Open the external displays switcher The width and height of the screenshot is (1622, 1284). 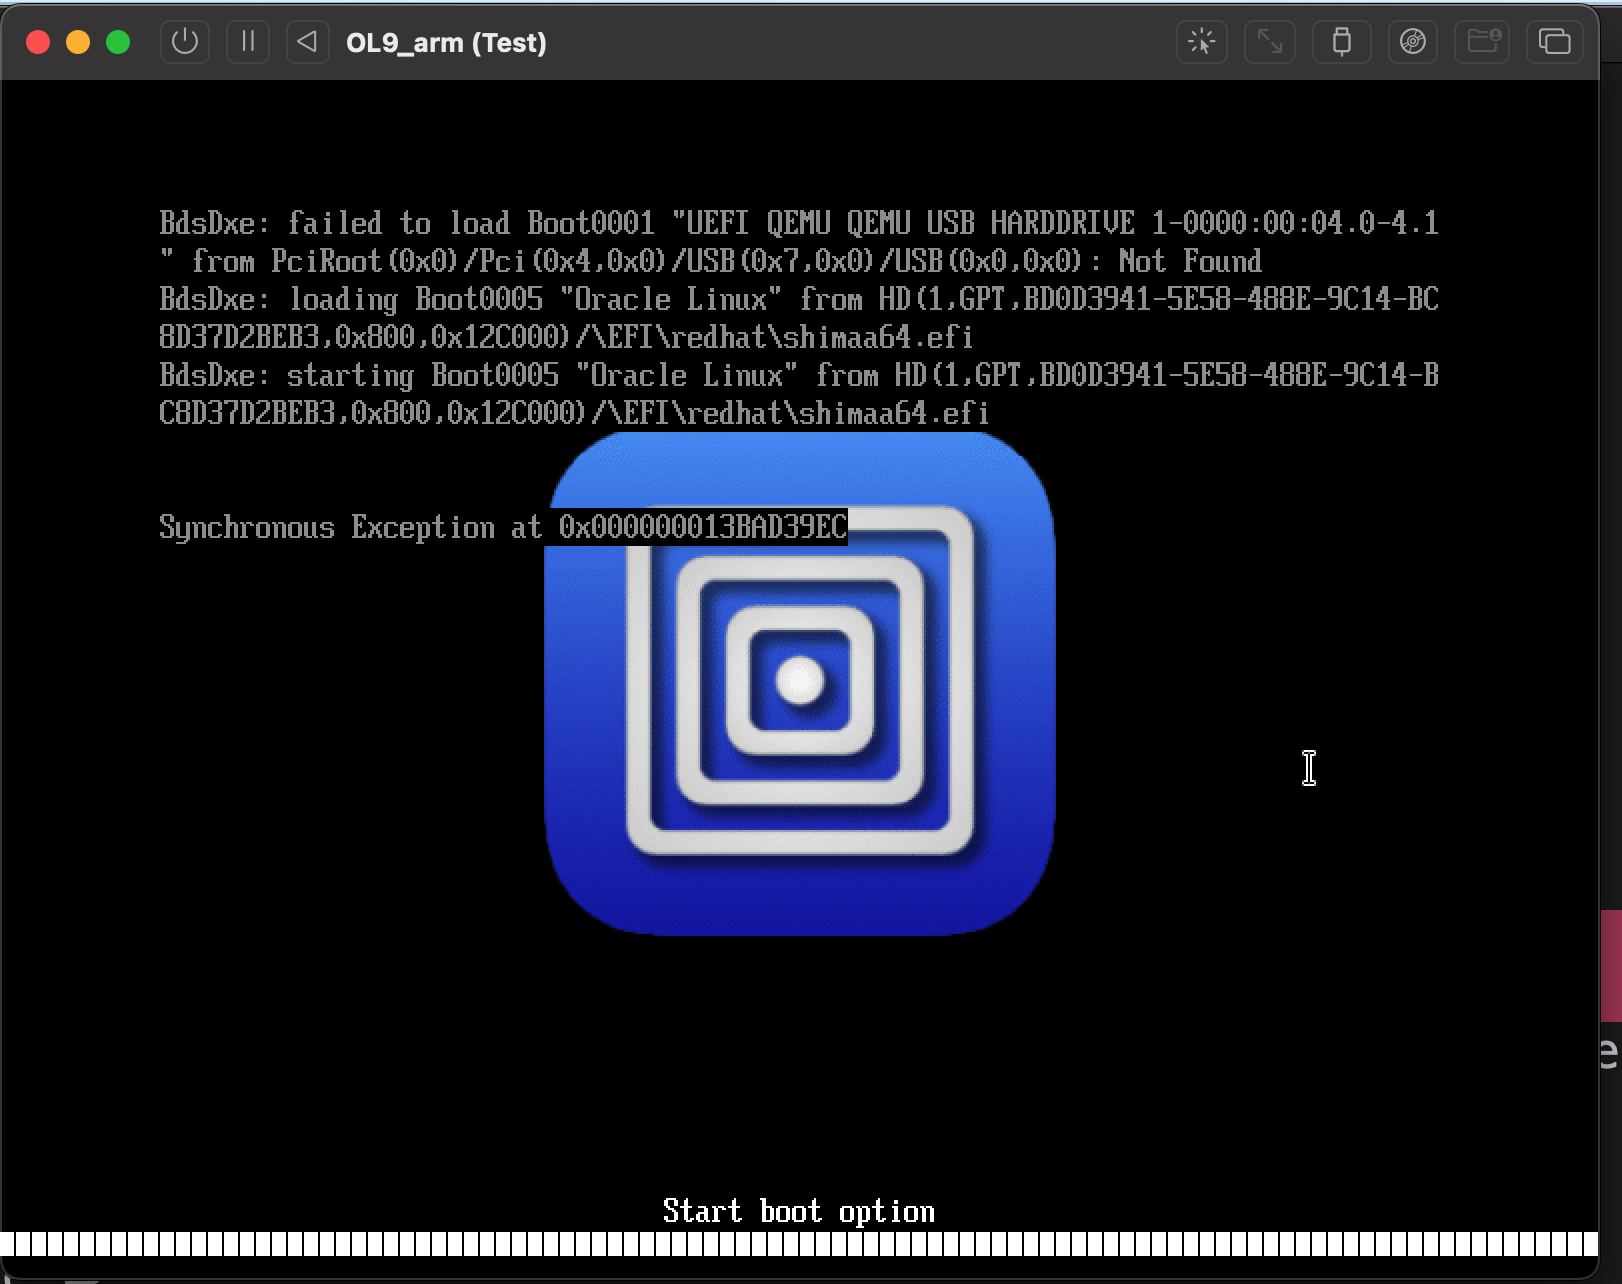(x=1554, y=42)
